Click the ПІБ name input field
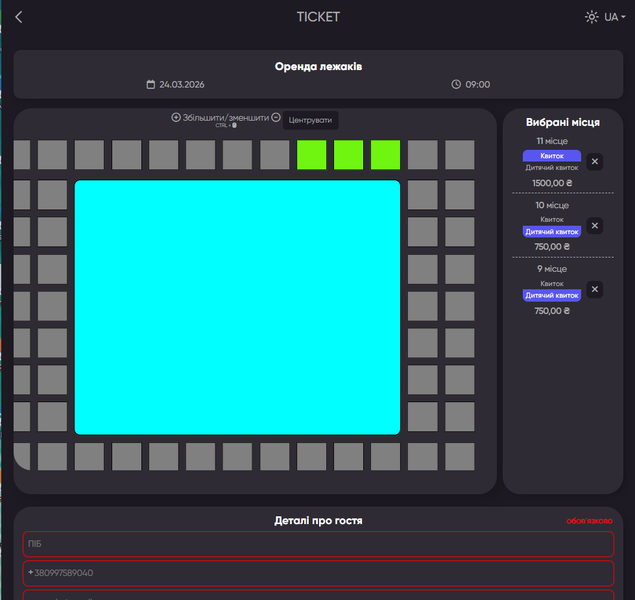 coord(317,544)
